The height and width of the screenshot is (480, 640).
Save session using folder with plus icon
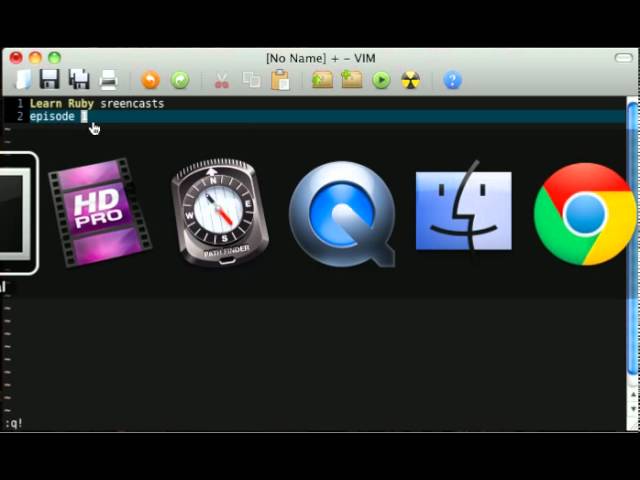coord(351,79)
